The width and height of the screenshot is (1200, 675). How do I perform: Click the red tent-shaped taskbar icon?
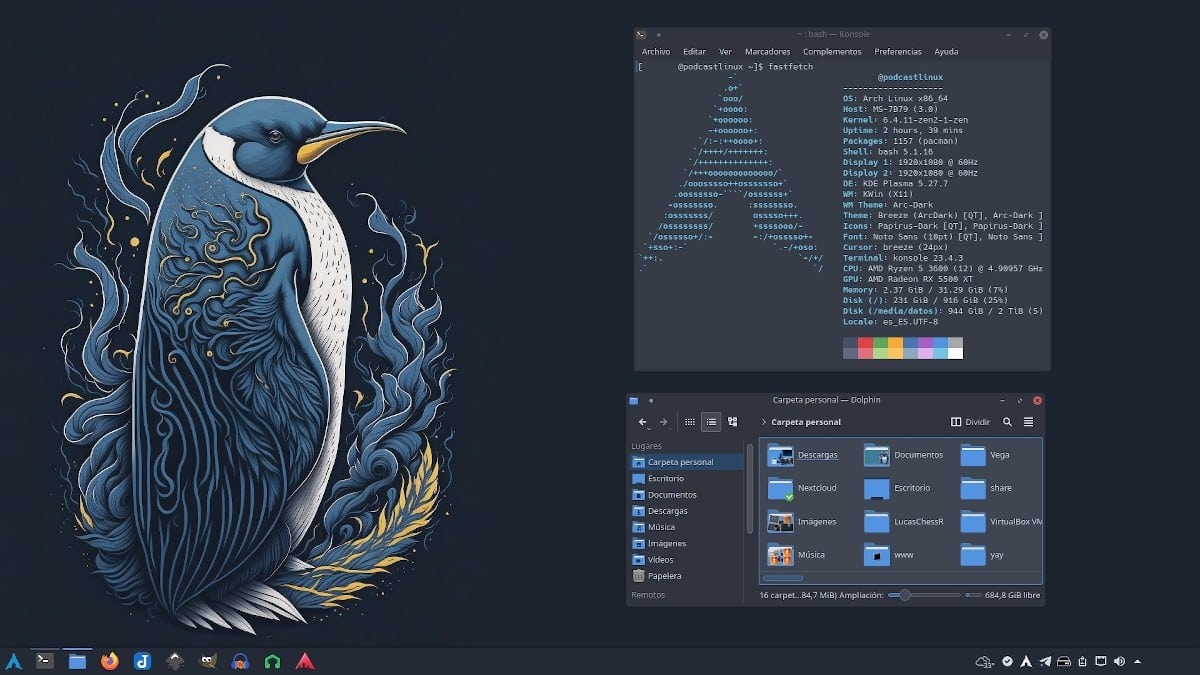[x=304, y=661]
